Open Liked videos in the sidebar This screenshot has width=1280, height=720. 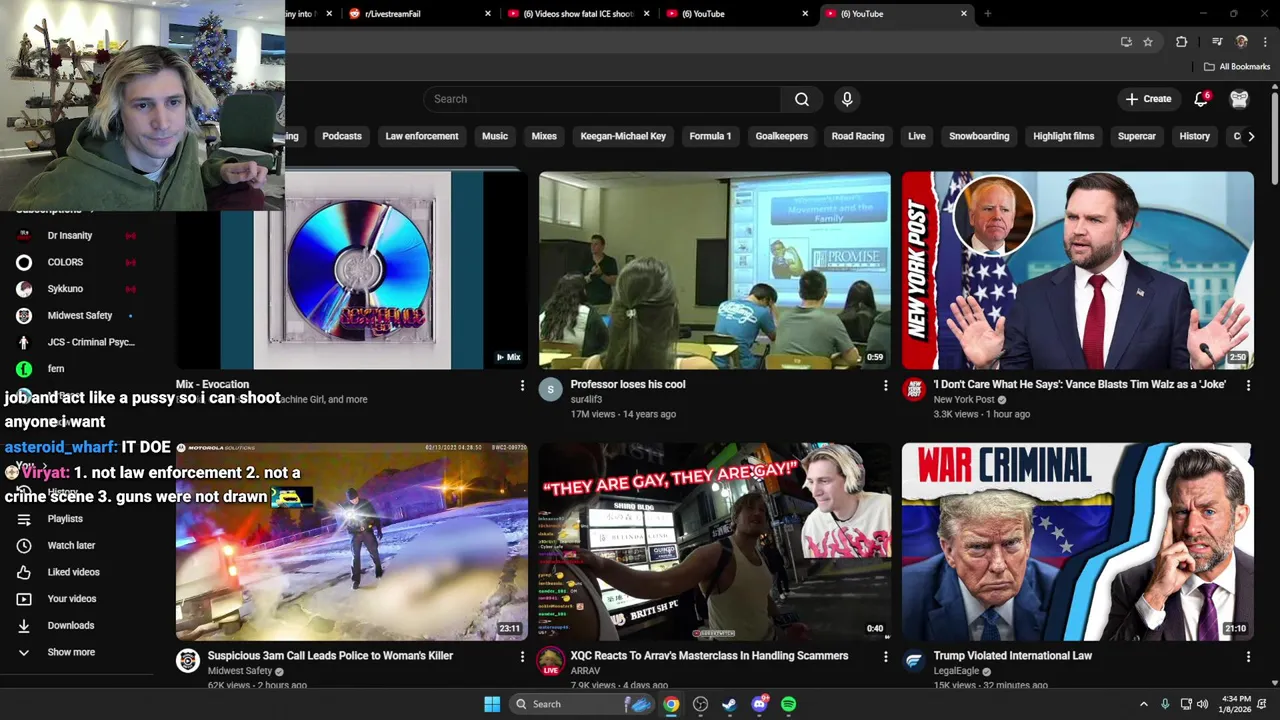tap(73, 572)
